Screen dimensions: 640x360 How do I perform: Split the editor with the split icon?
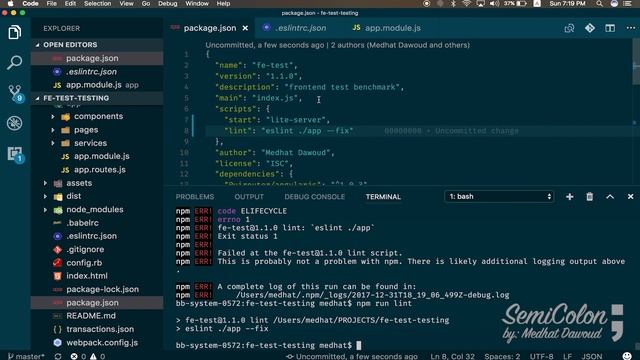pos(610,28)
